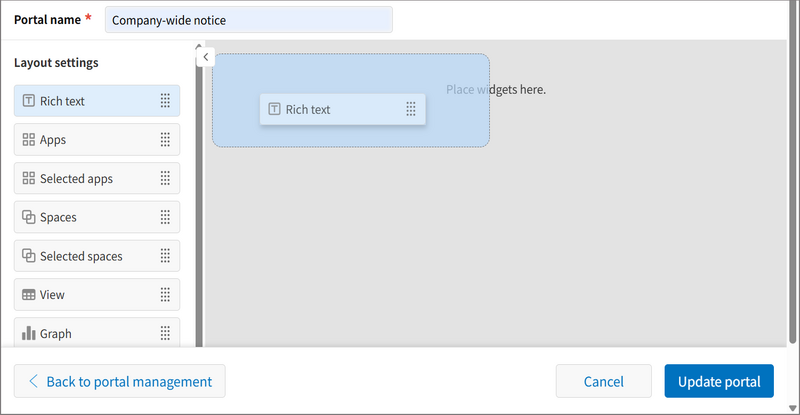Click the View widget drag handle
The image size is (800, 415).
tap(165, 295)
